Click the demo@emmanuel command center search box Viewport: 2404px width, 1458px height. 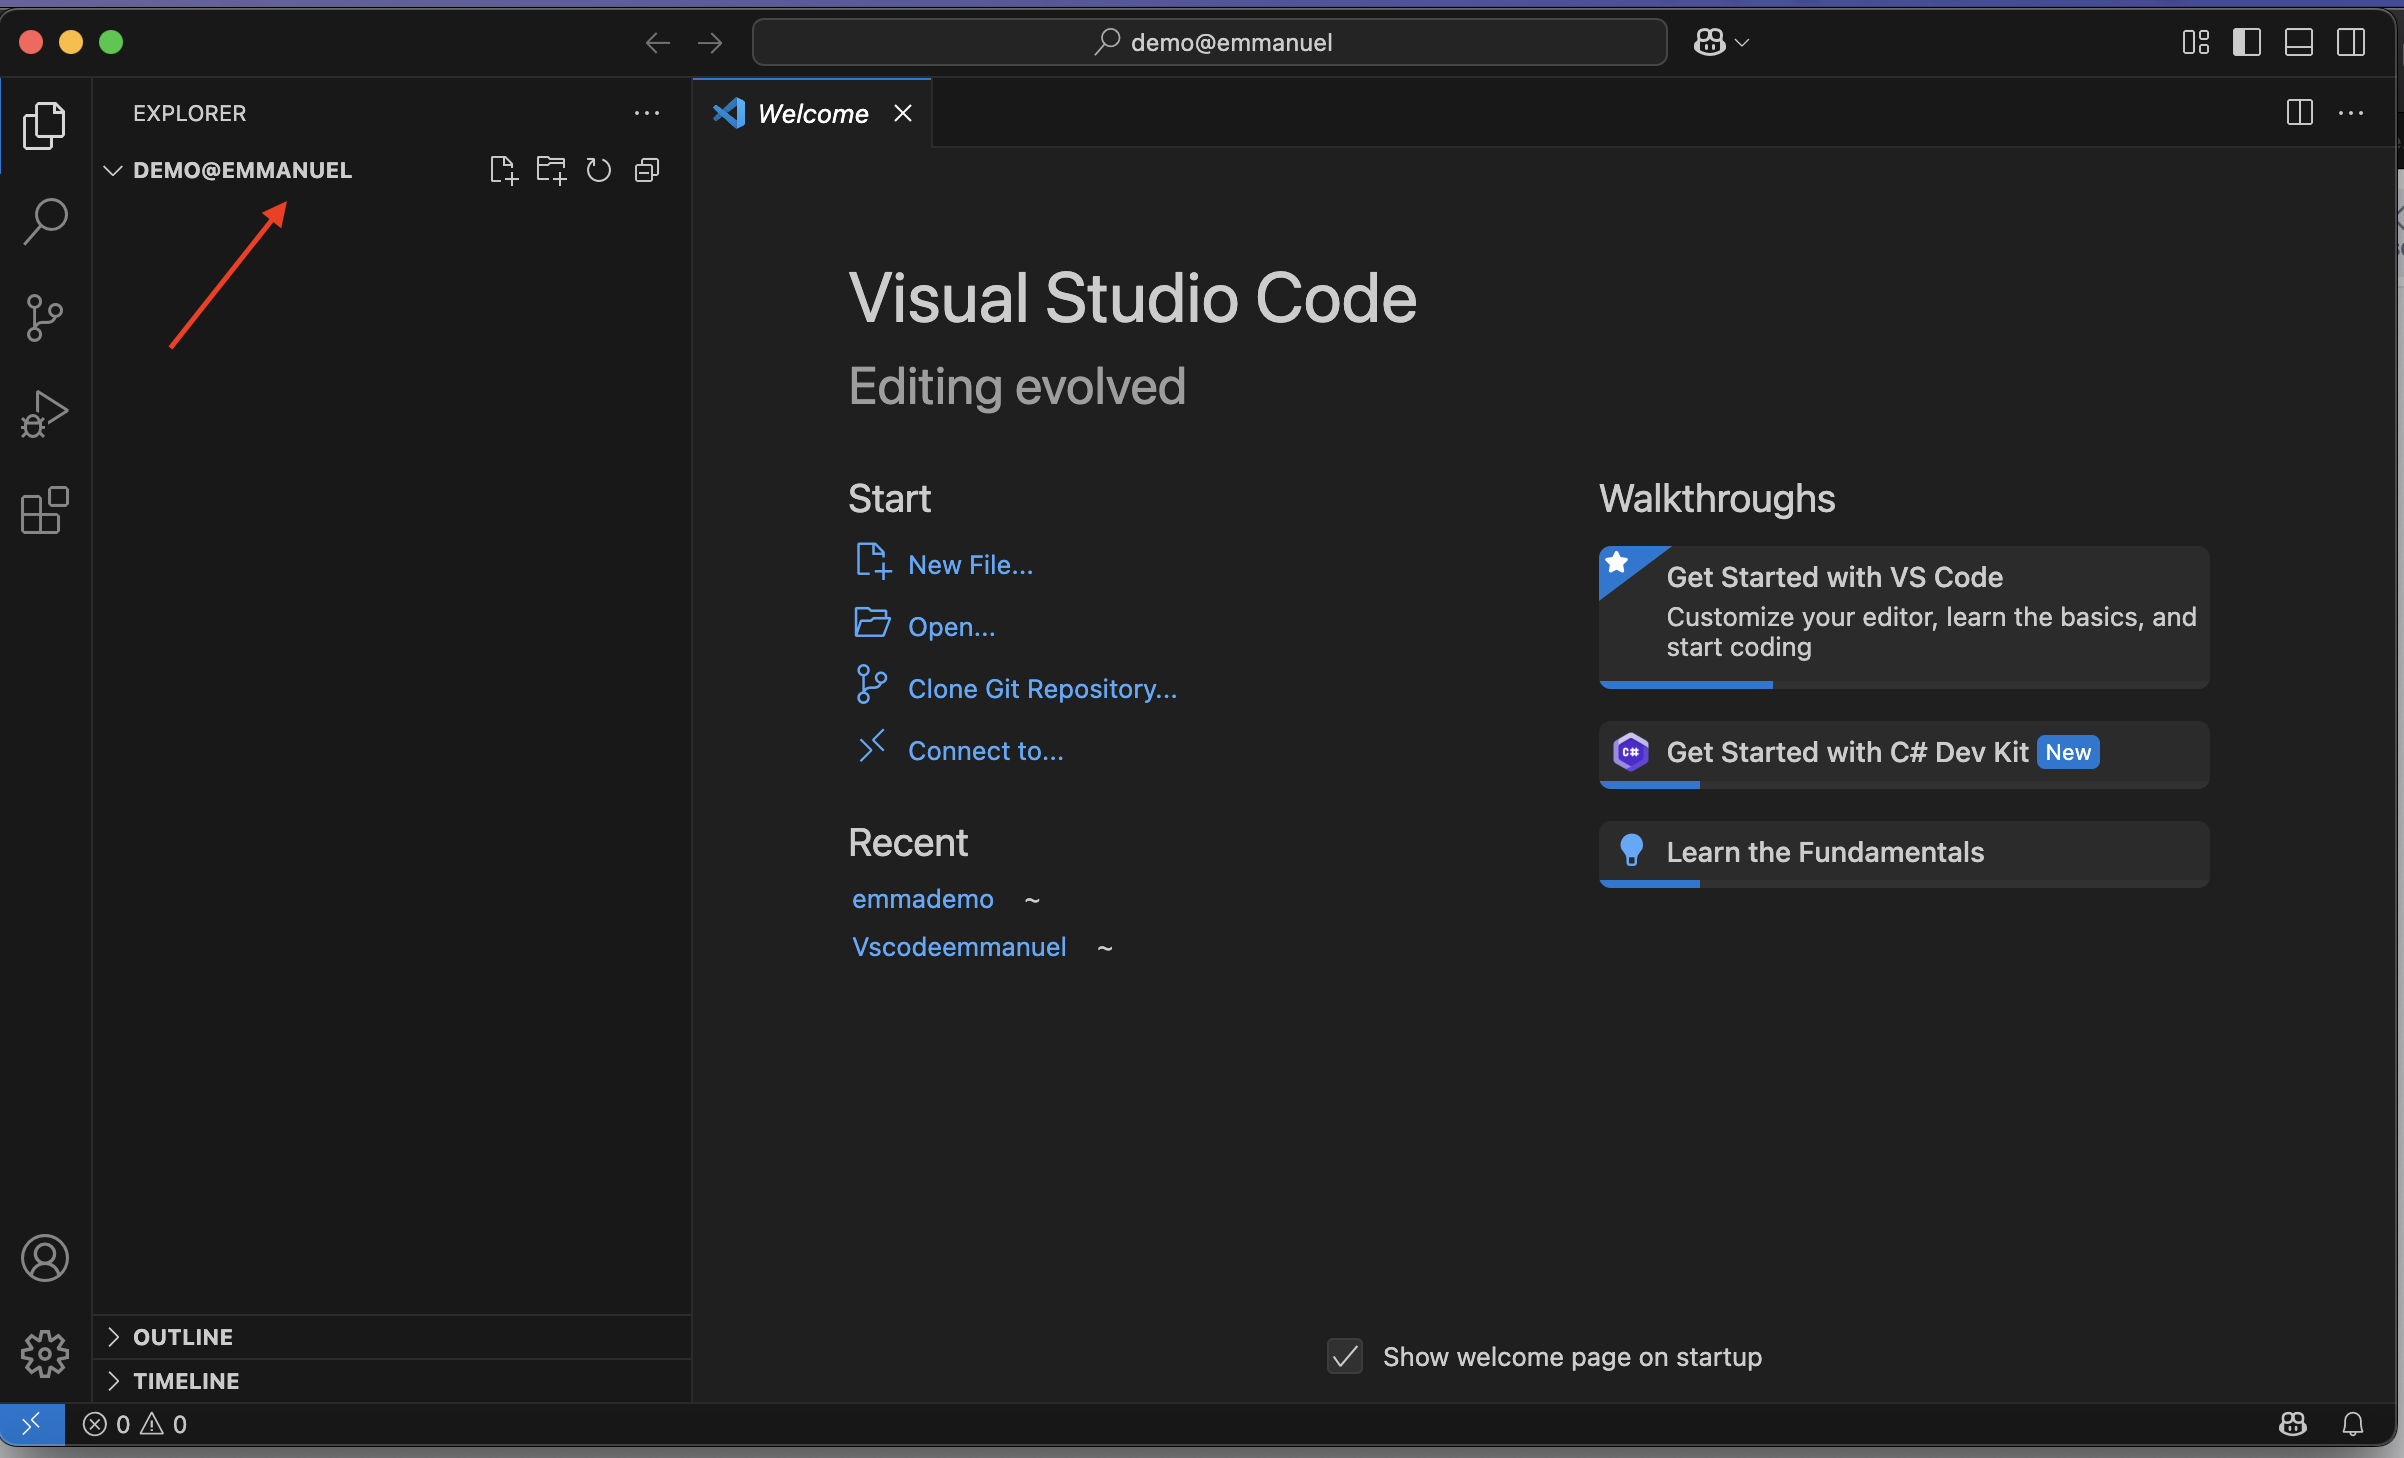click(1210, 42)
